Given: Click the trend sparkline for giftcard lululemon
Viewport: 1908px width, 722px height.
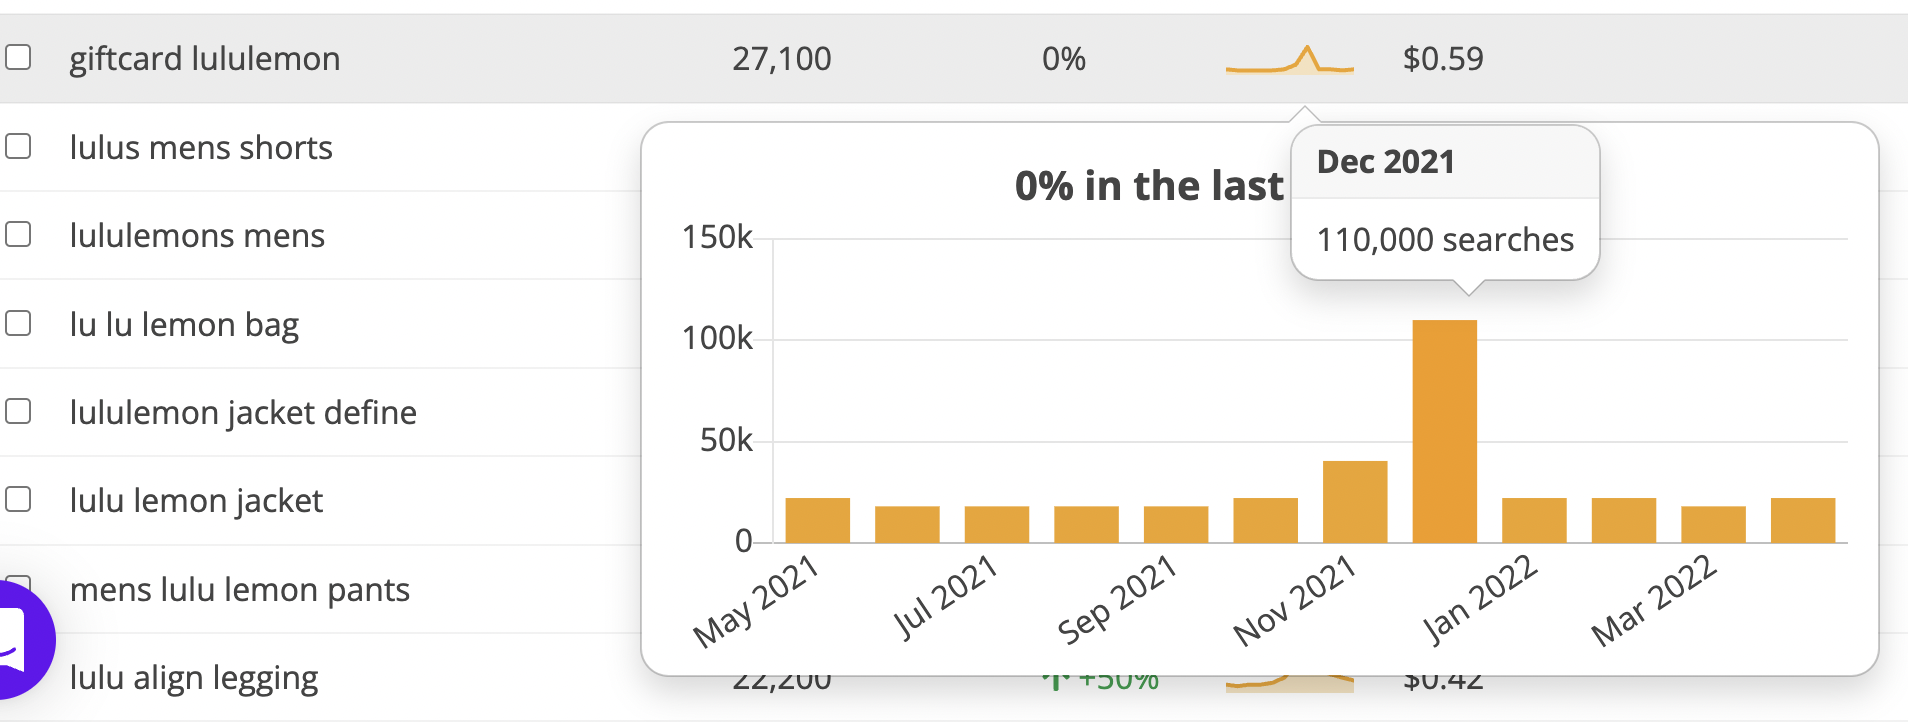Looking at the screenshot, I should click(1290, 60).
